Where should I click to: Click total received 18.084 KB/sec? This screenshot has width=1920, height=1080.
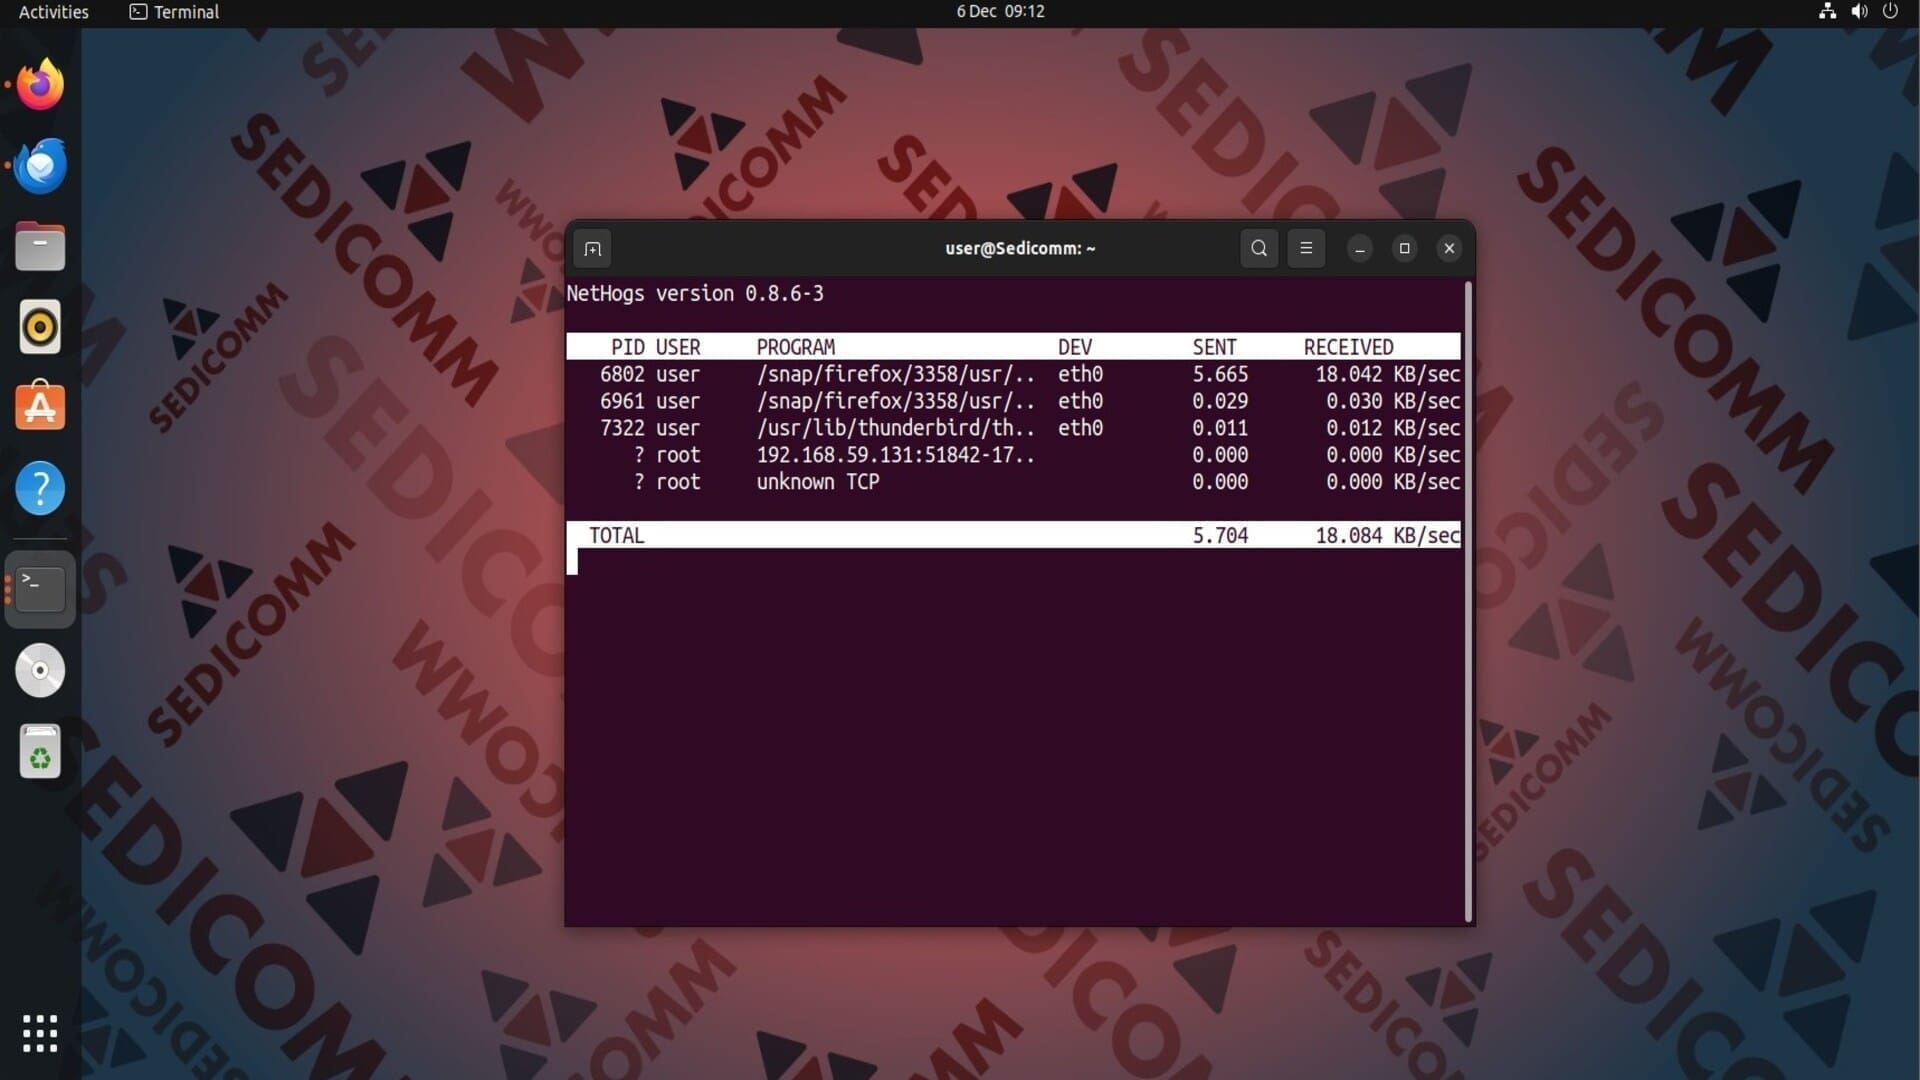tap(1388, 536)
